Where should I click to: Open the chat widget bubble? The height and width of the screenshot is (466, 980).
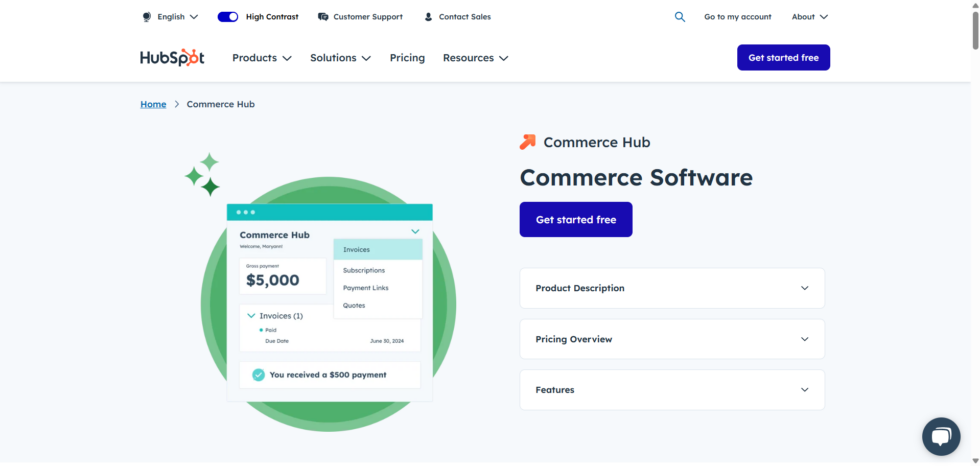click(x=941, y=437)
